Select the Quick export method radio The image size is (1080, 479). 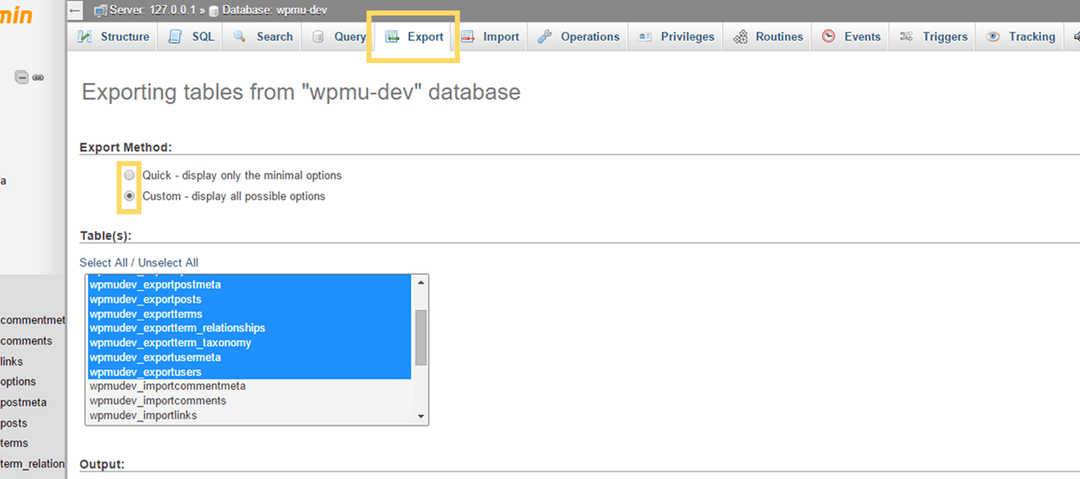click(x=129, y=175)
